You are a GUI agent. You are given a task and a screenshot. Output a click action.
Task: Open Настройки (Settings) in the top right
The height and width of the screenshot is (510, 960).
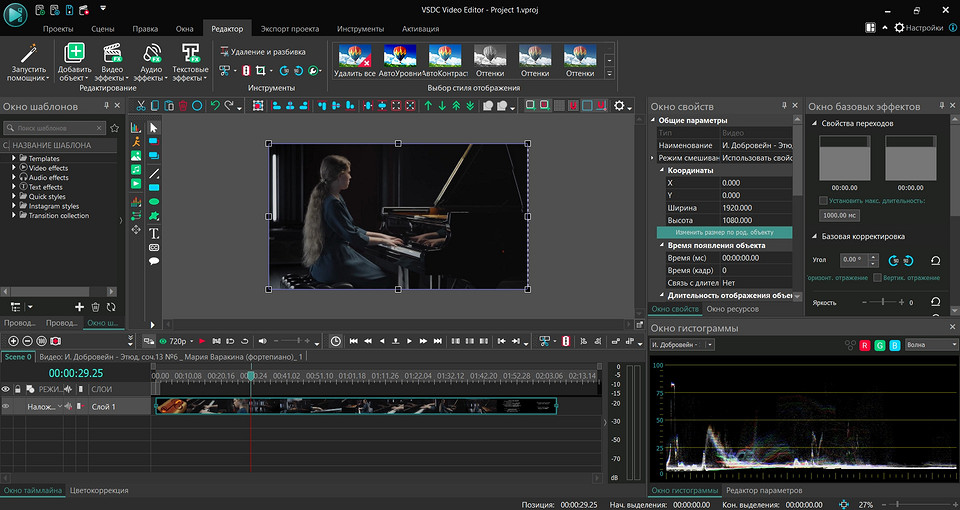tap(918, 28)
